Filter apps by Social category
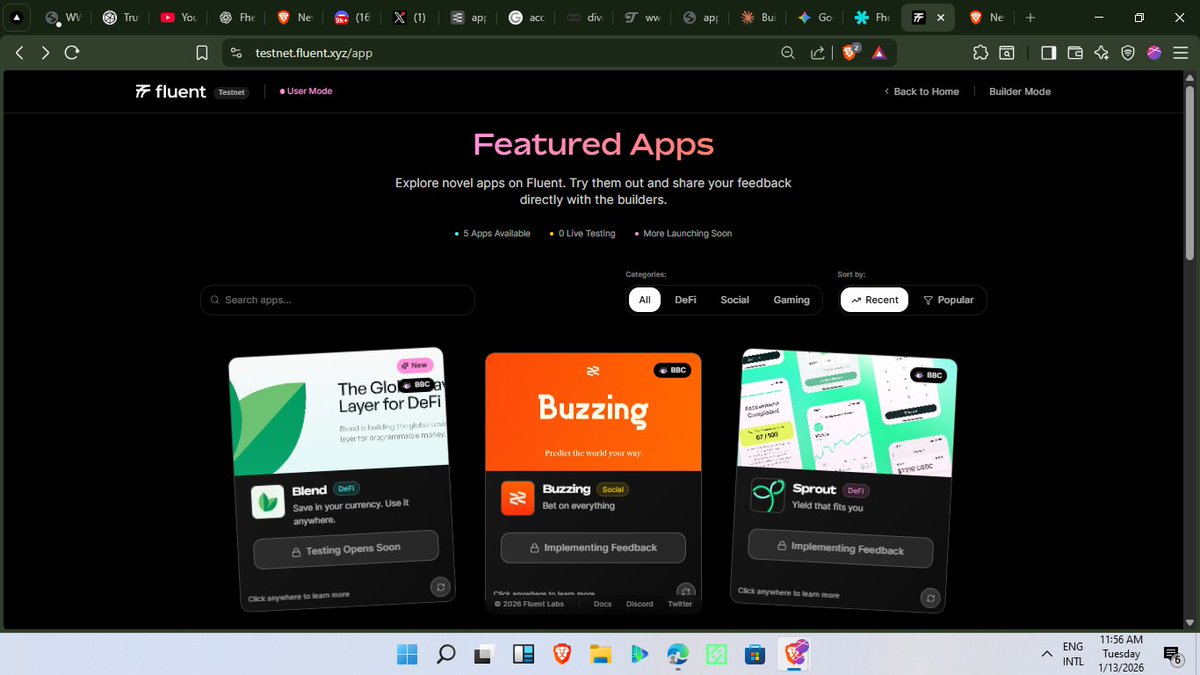This screenshot has height=675, width=1200. coord(735,300)
